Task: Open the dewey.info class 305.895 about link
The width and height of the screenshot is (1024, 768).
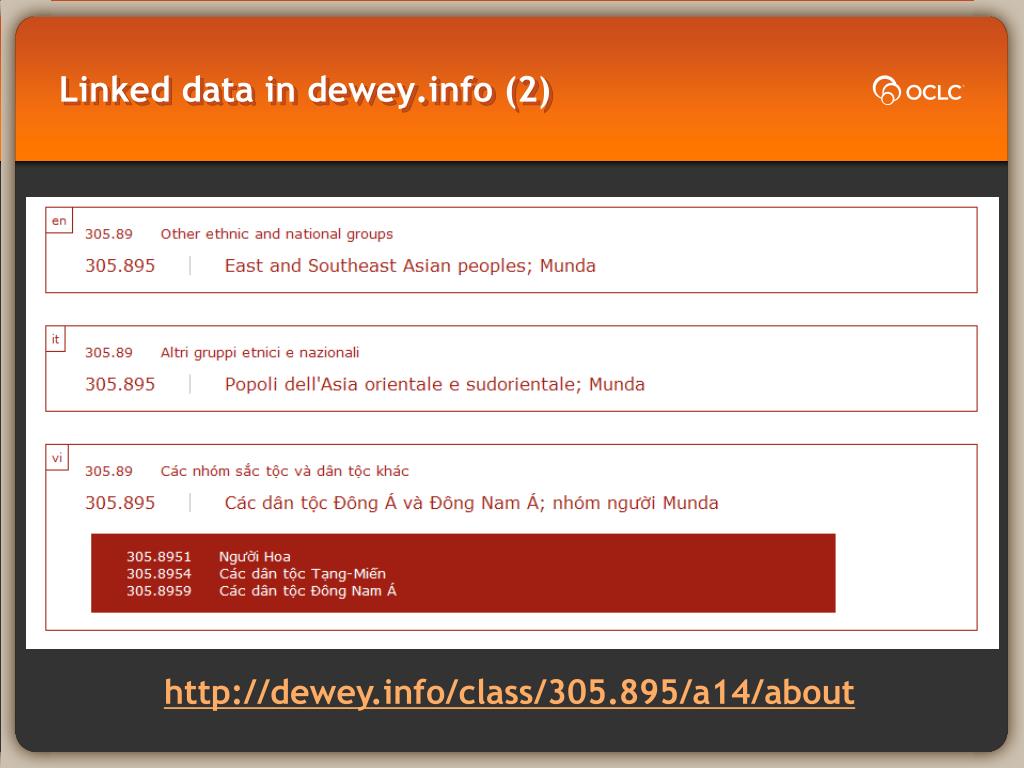Action: [509, 693]
